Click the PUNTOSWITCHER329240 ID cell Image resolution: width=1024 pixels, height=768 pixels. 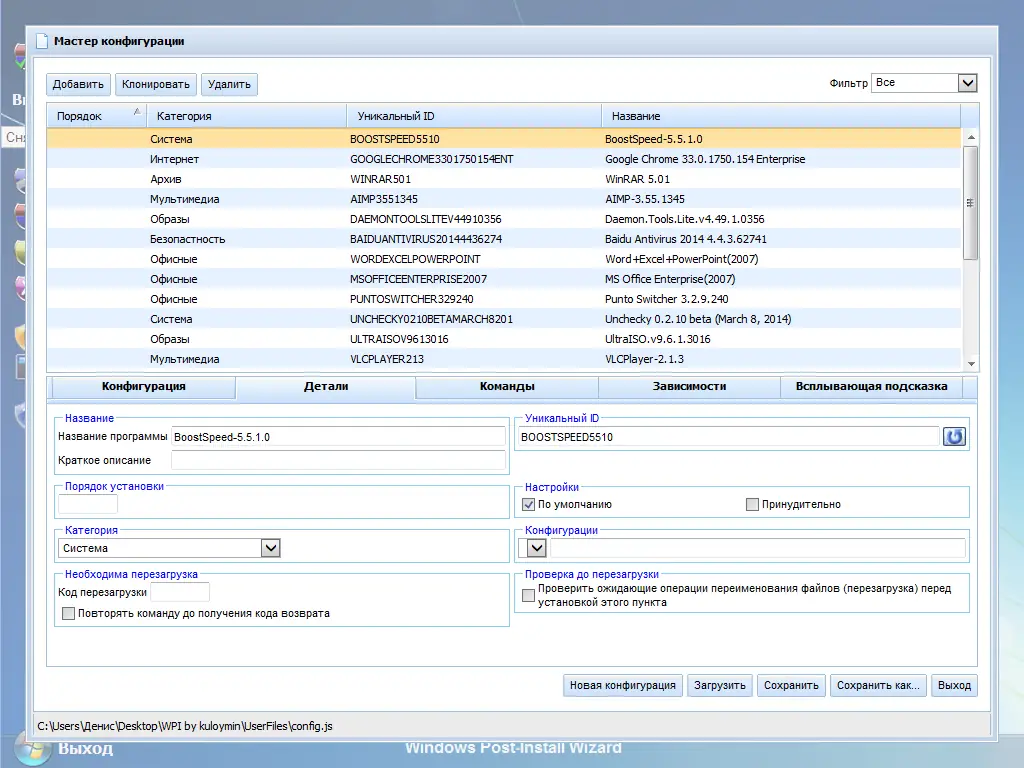tap(411, 299)
